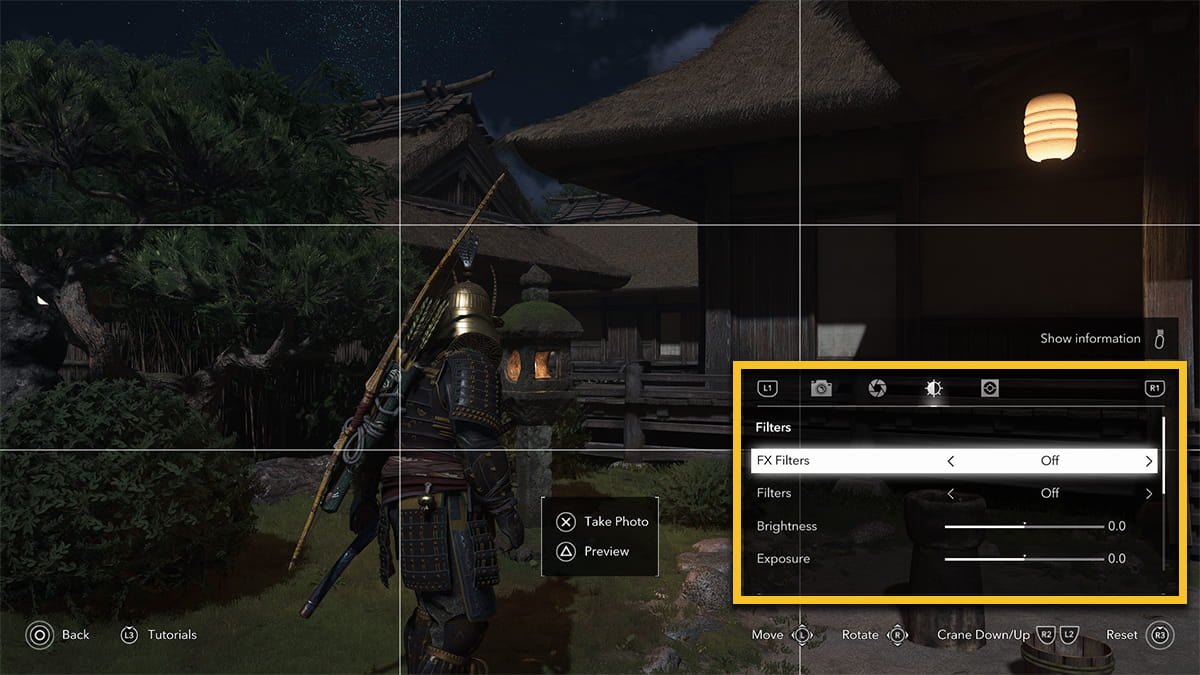Click the photo panel vertical scrollbar
This screenshot has width=1200, height=675.
[1163, 493]
